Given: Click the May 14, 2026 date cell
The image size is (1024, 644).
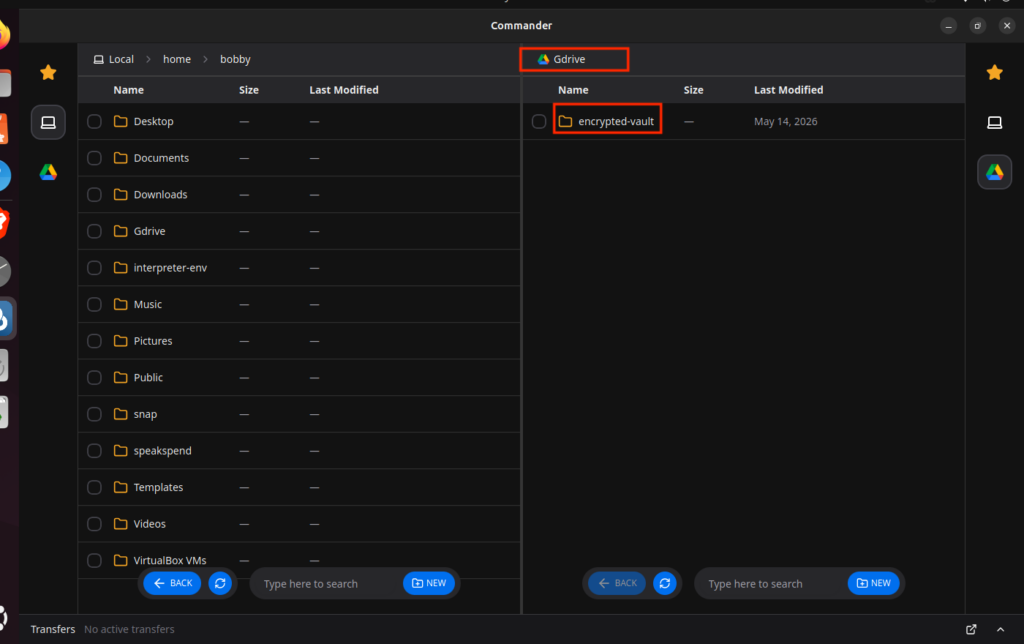Looking at the screenshot, I should 786,121.
